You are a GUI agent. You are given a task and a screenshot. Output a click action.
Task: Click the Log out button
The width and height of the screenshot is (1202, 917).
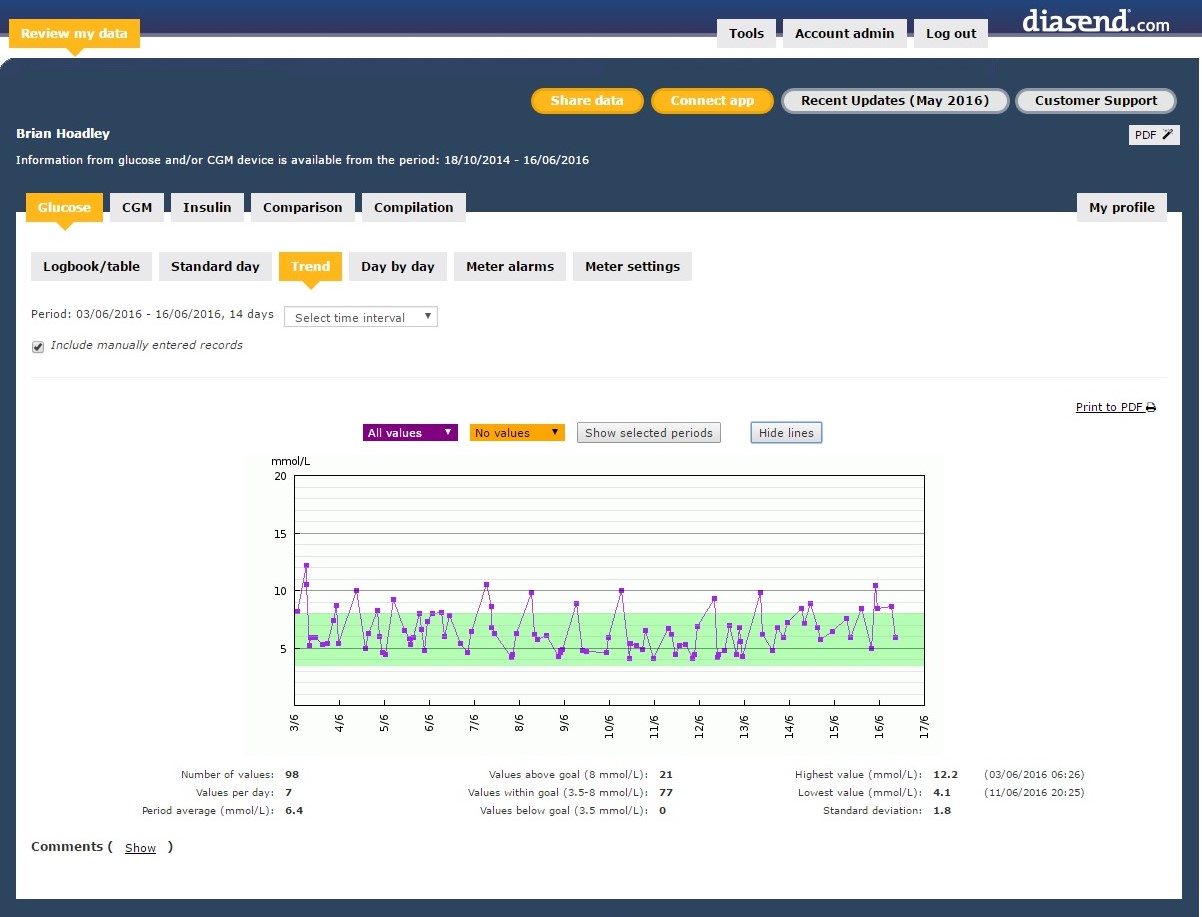[950, 33]
